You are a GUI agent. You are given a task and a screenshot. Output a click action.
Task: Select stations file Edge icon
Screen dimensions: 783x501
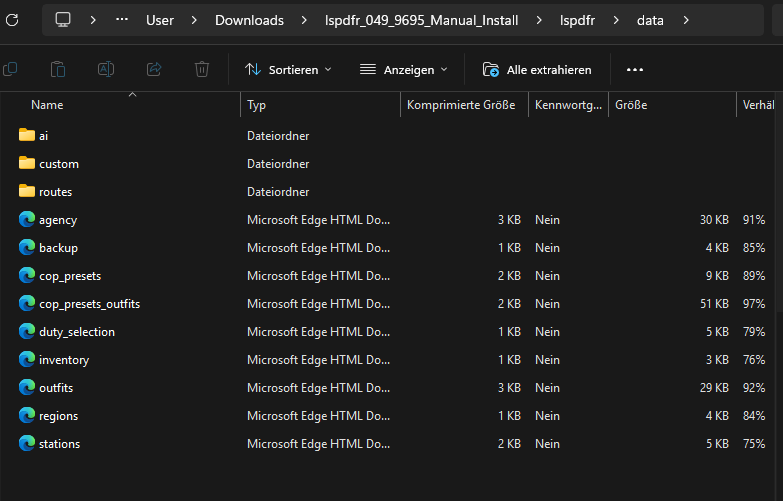pos(27,443)
